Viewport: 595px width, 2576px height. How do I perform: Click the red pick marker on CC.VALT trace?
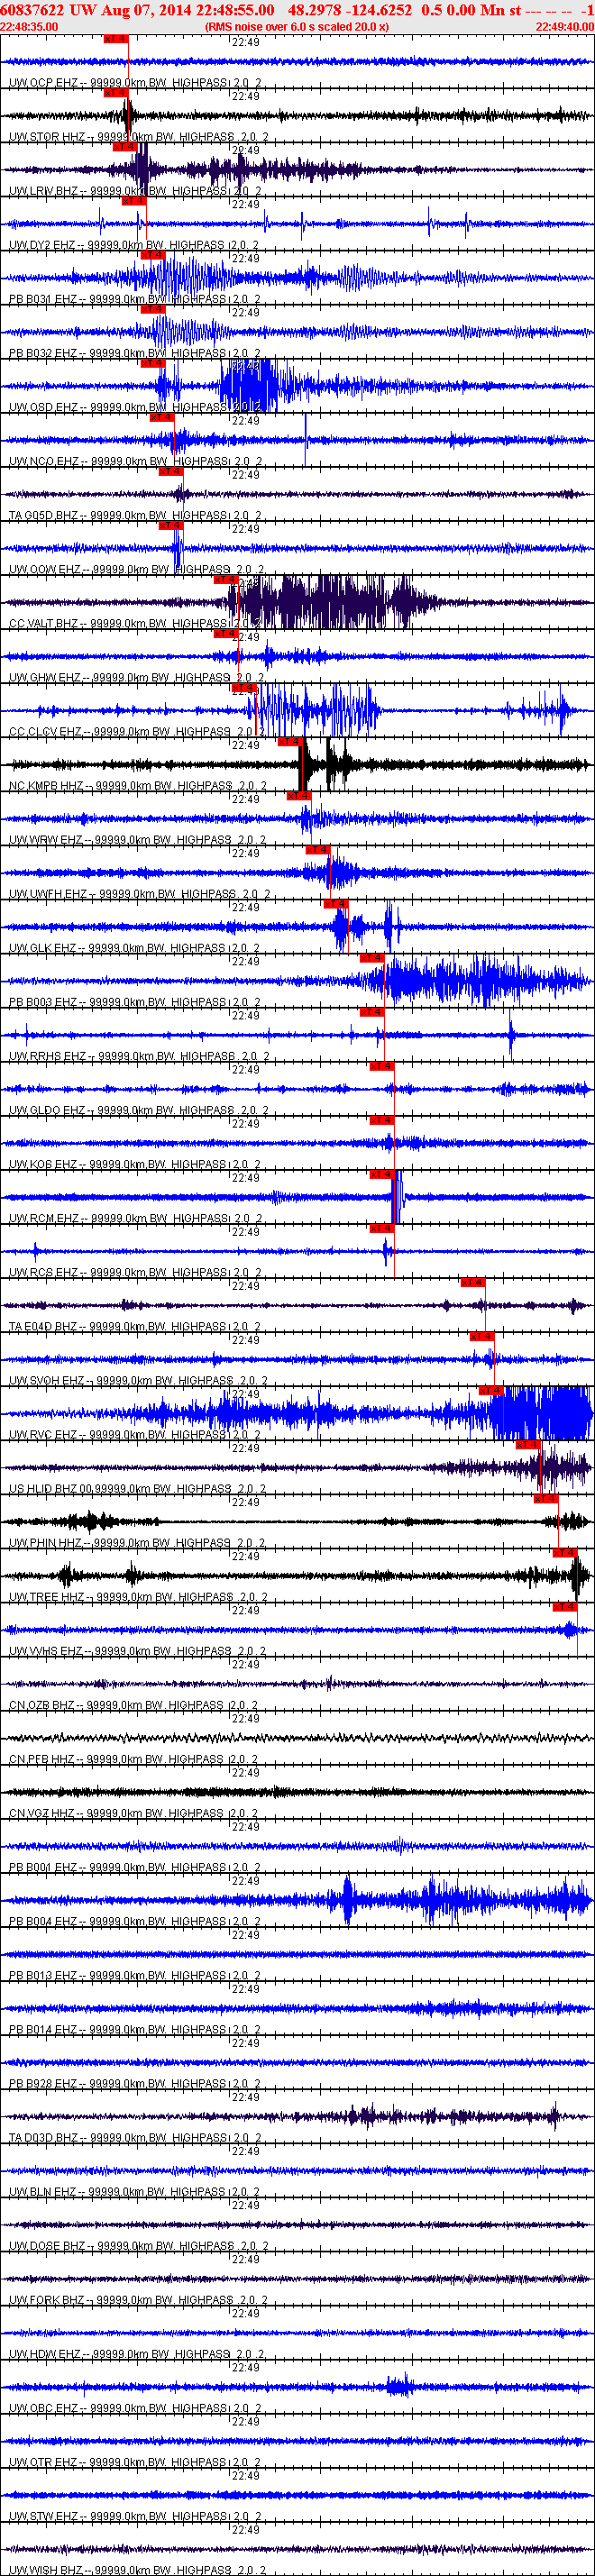pyautogui.click(x=225, y=579)
